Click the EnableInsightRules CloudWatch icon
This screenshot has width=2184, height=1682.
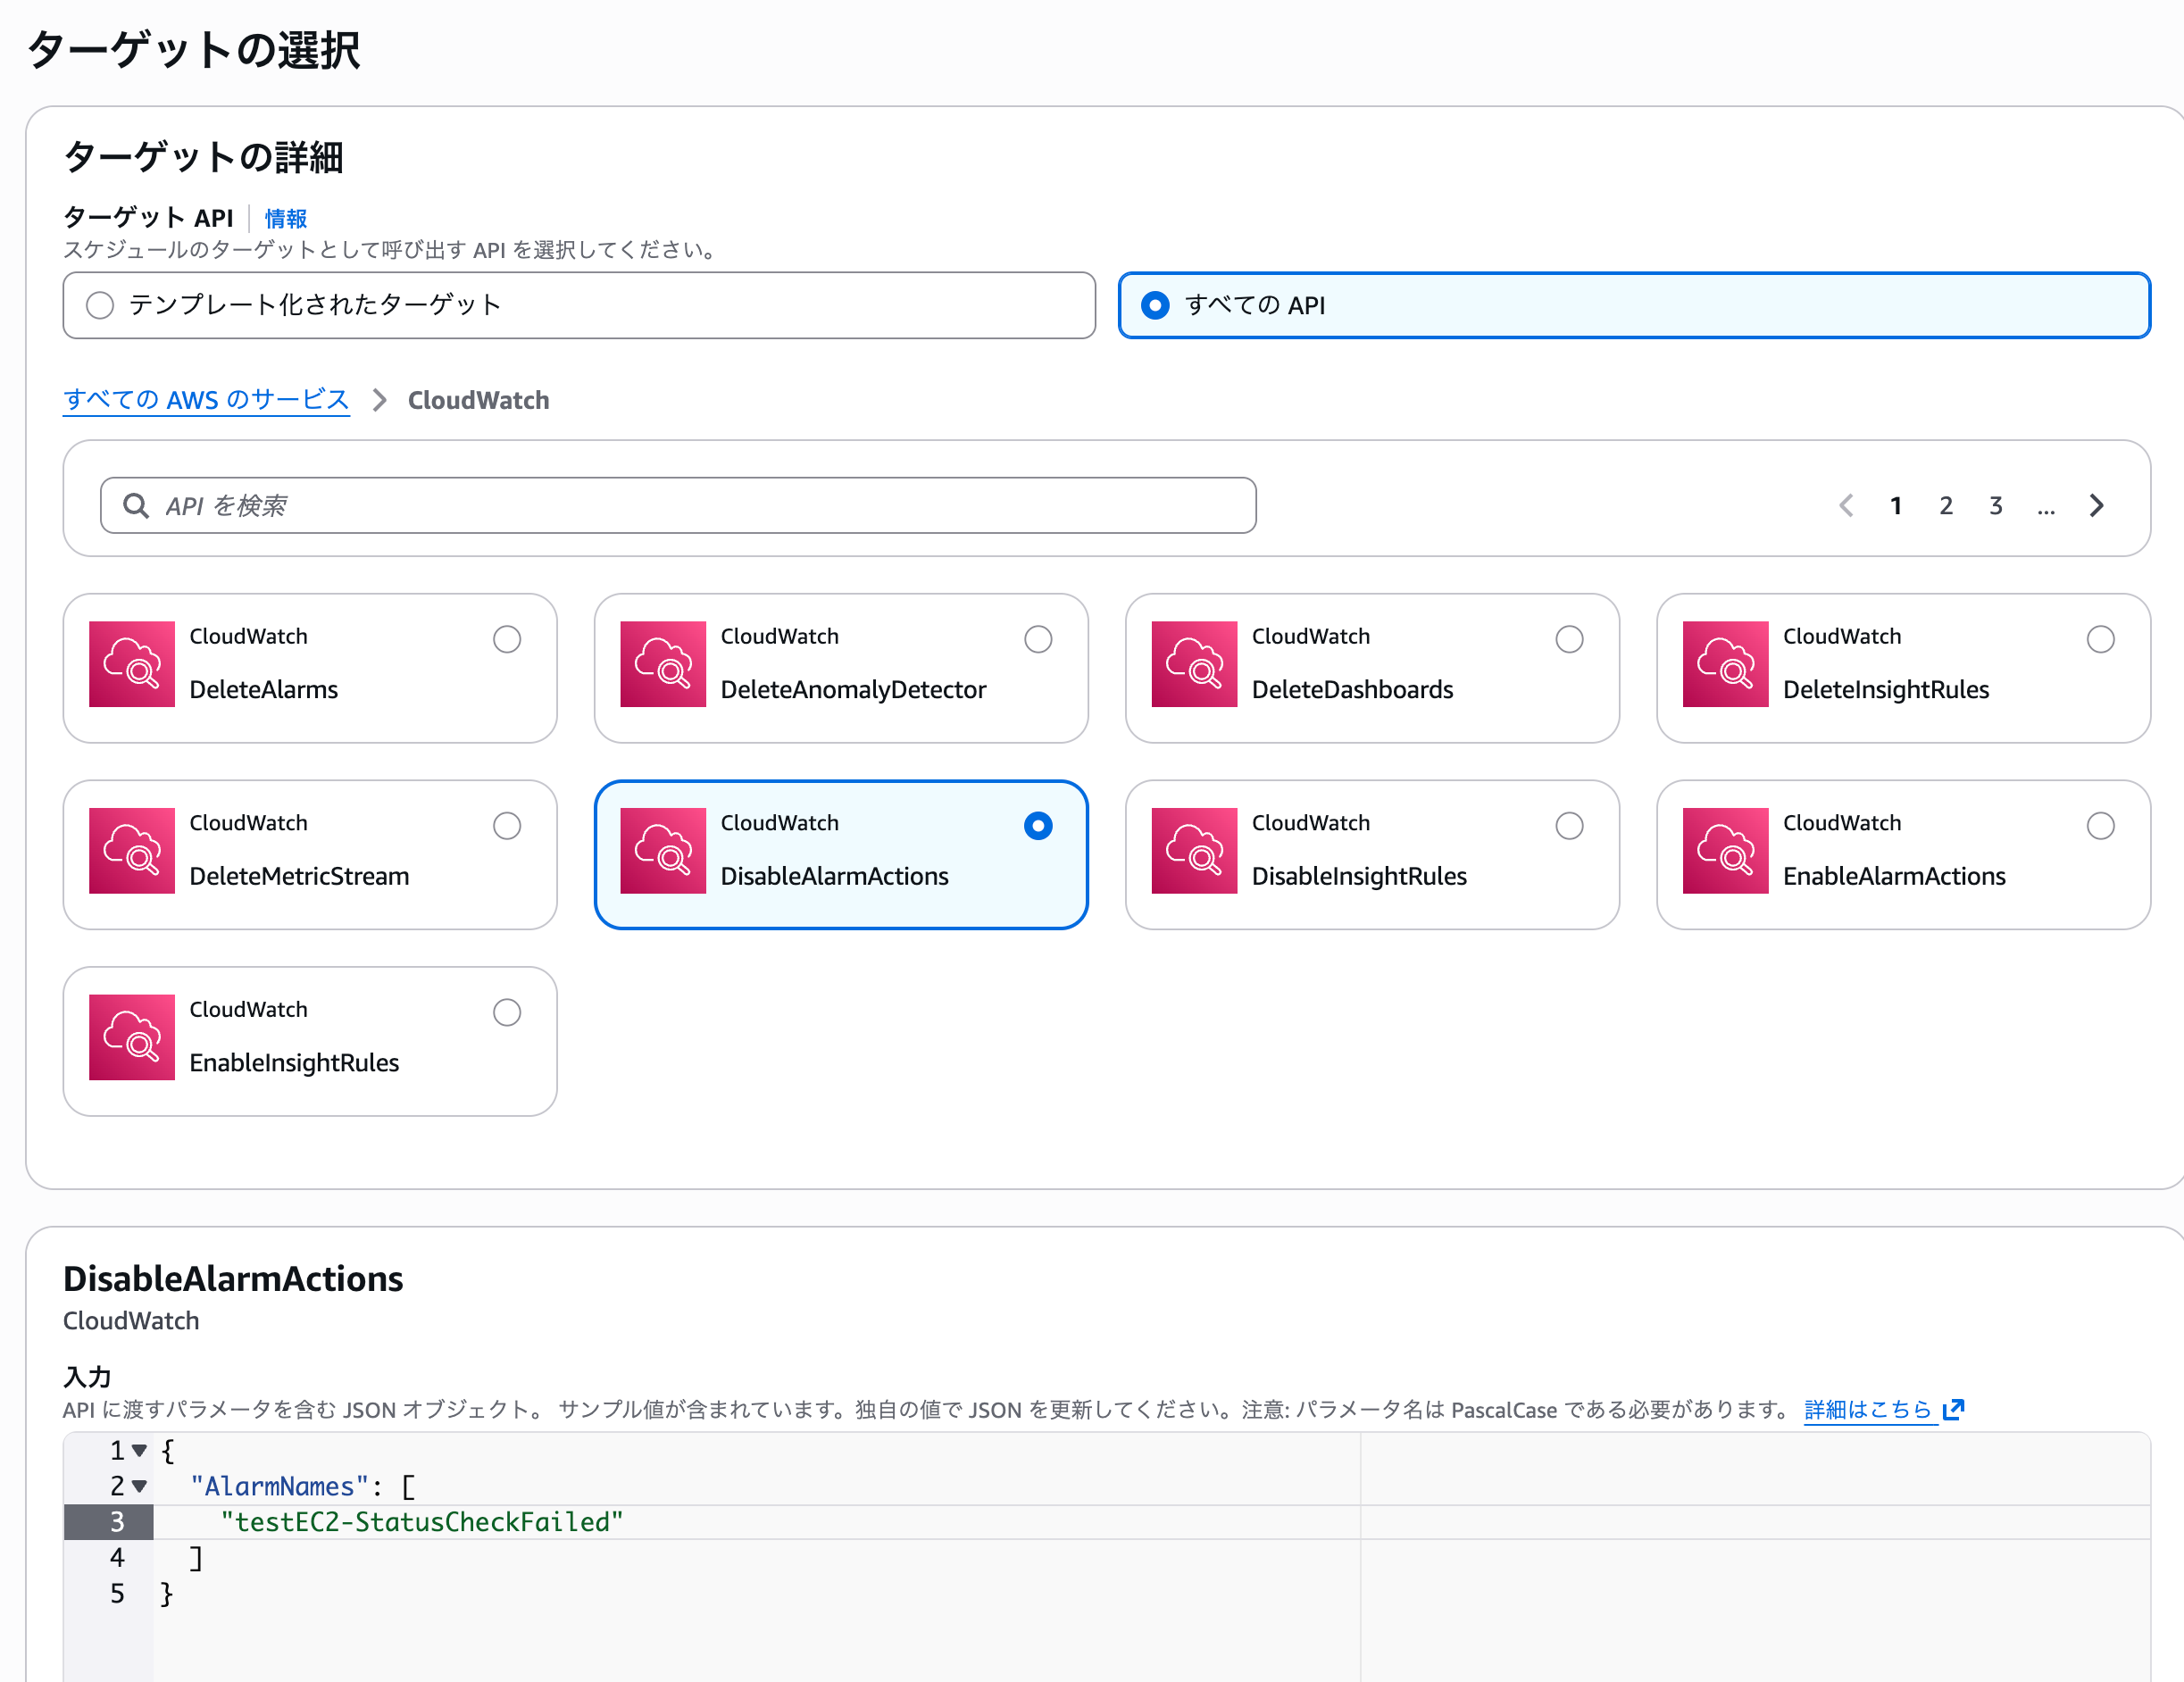pyautogui.click(x=131, y=1037)
